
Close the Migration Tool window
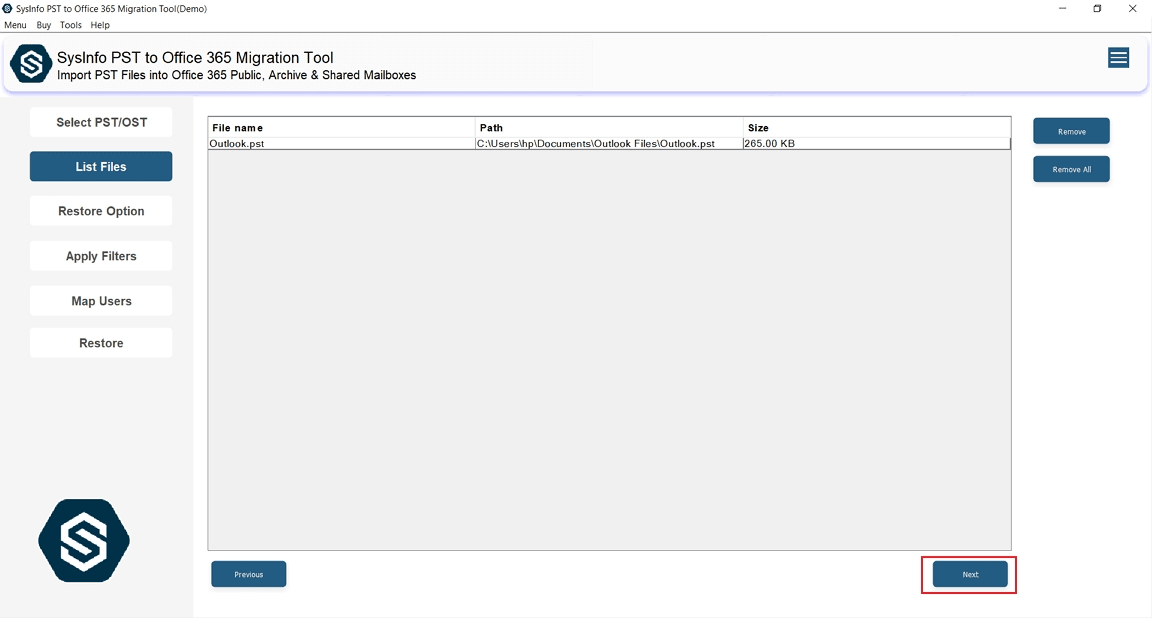pos(1132,9)
